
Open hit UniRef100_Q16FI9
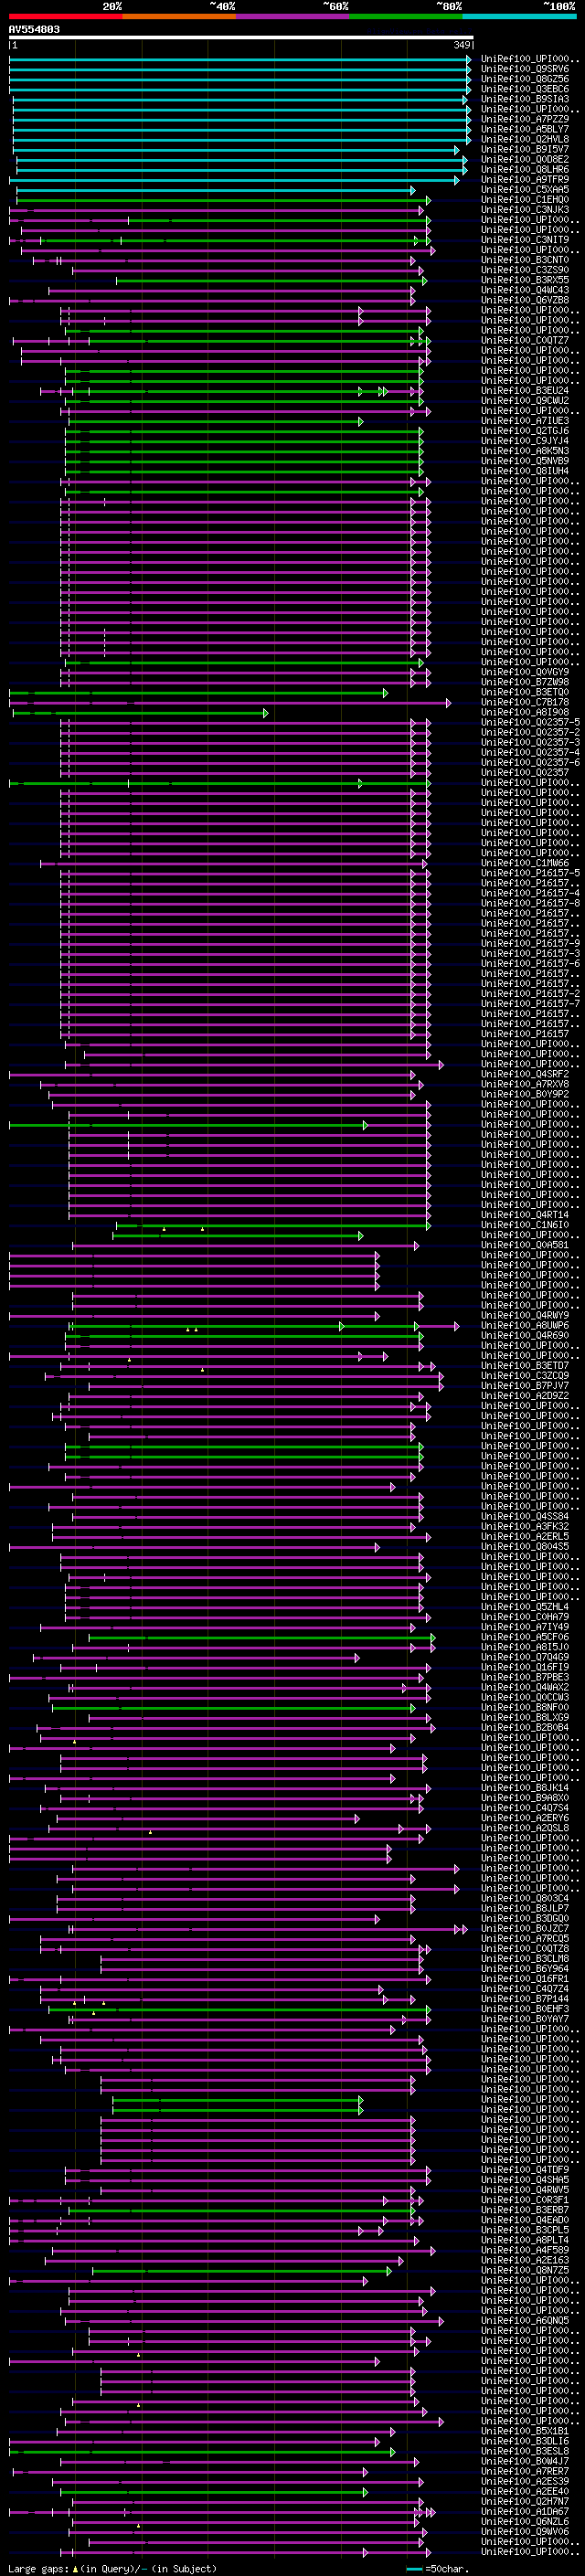pyautogui.click(x=525, y=1667)
